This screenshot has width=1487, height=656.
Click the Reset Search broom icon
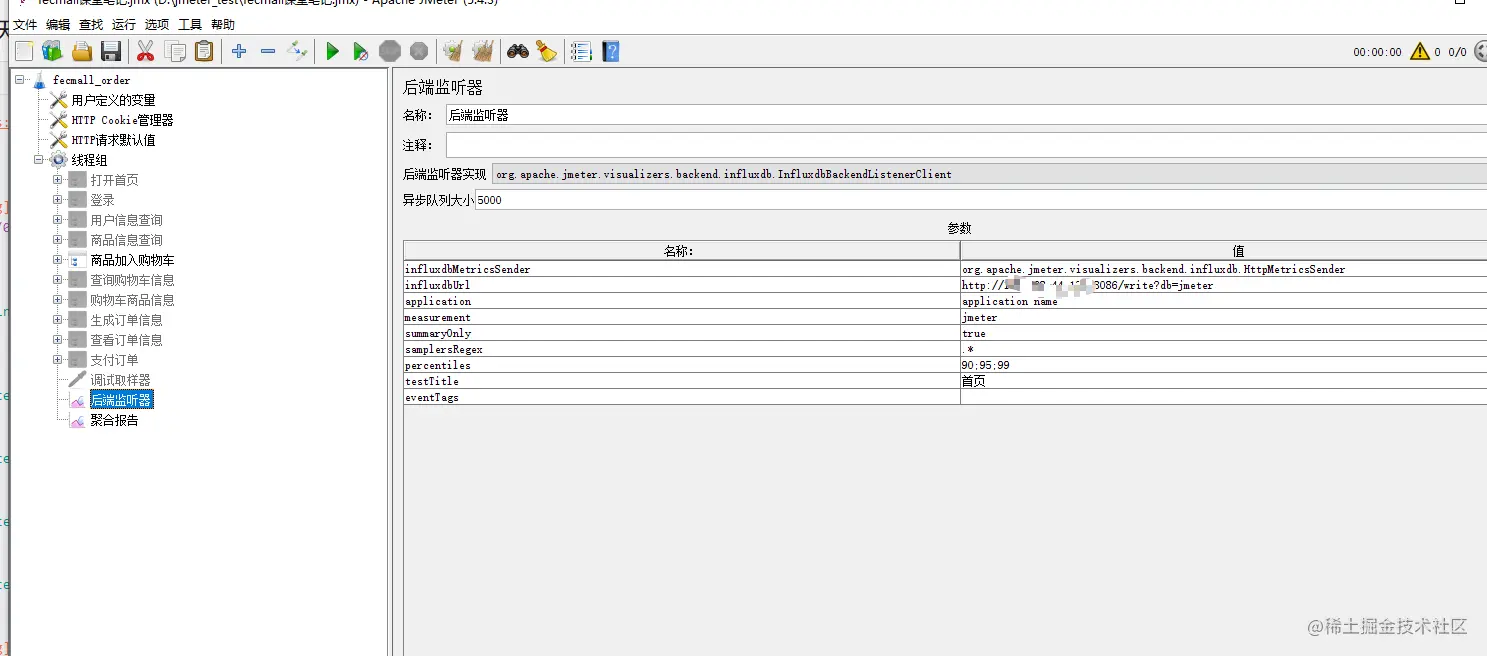[x=546, y=51]
